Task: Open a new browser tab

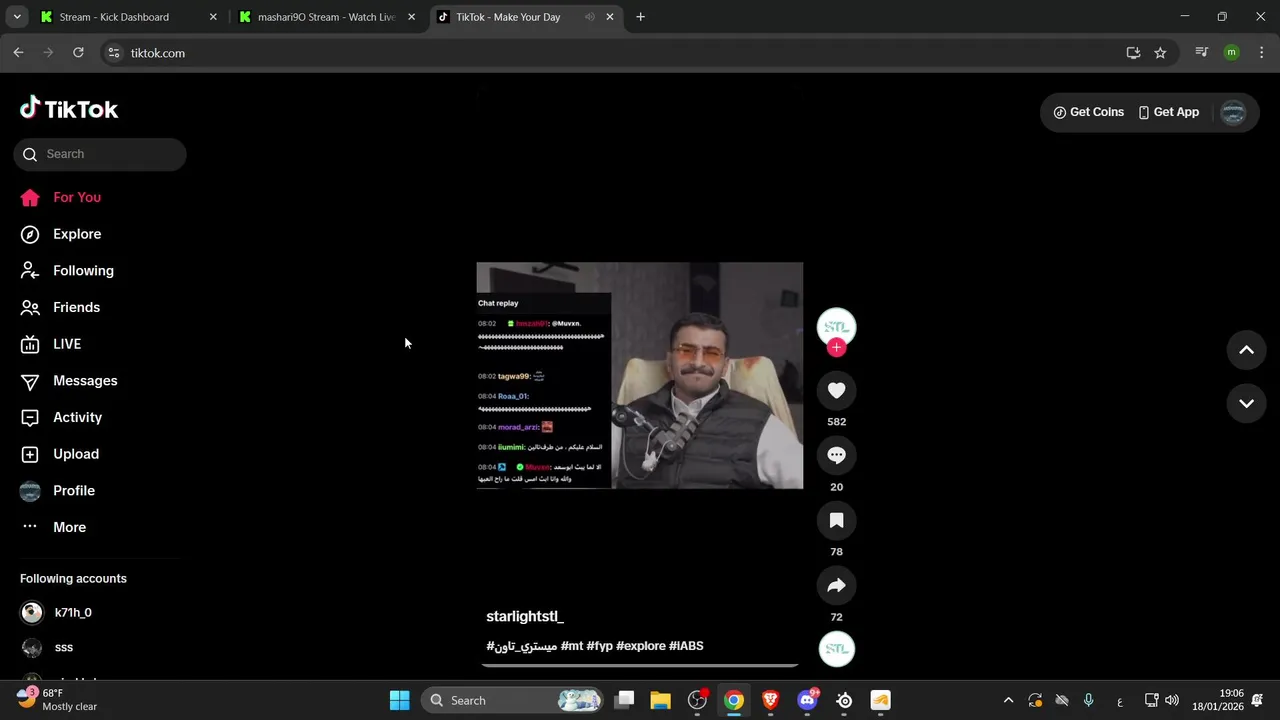Action: 640,17
